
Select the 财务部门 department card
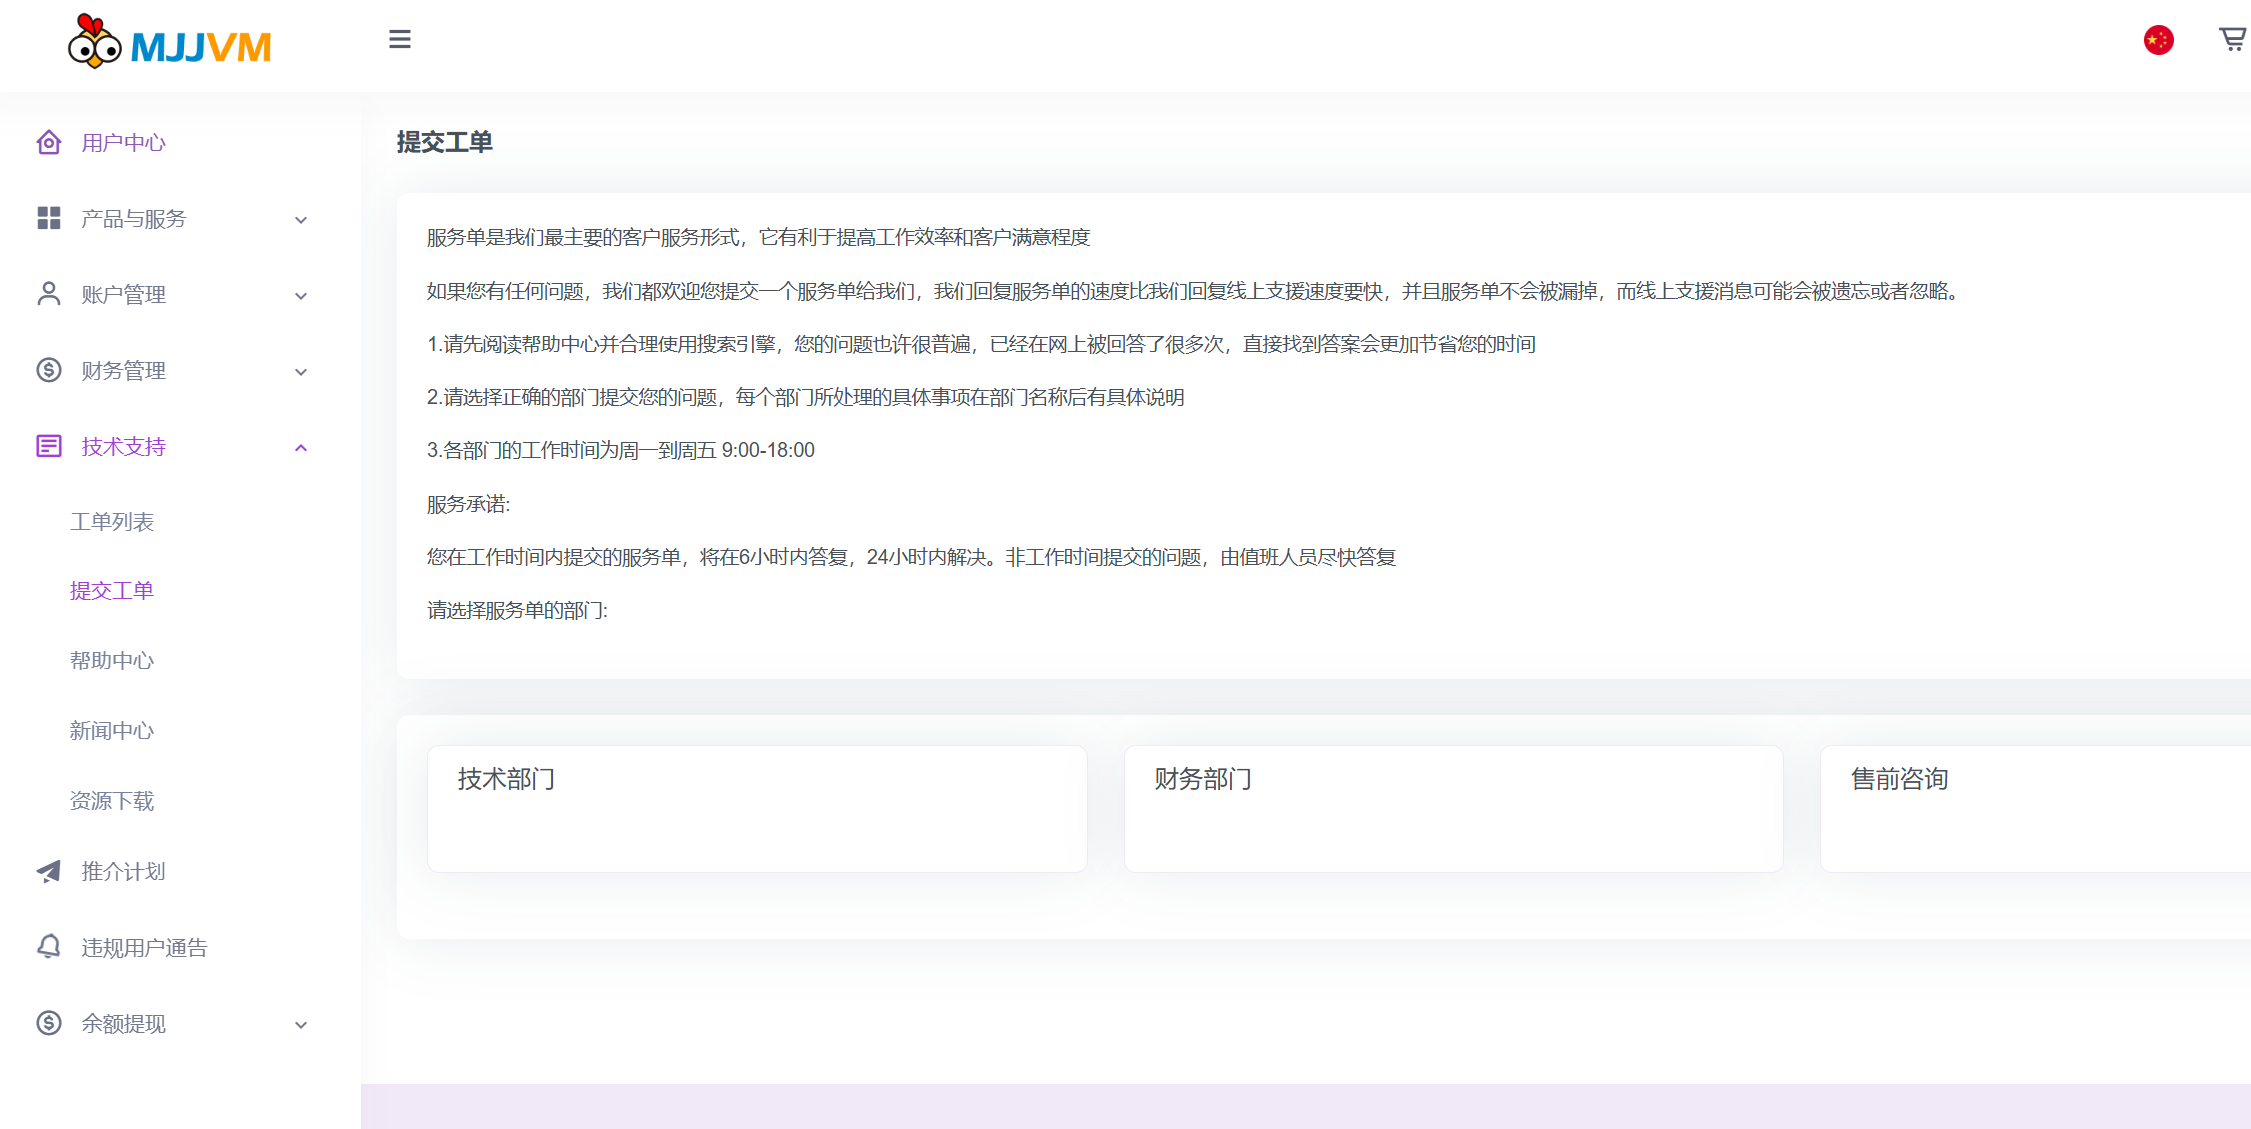(x=1453, y=808)
